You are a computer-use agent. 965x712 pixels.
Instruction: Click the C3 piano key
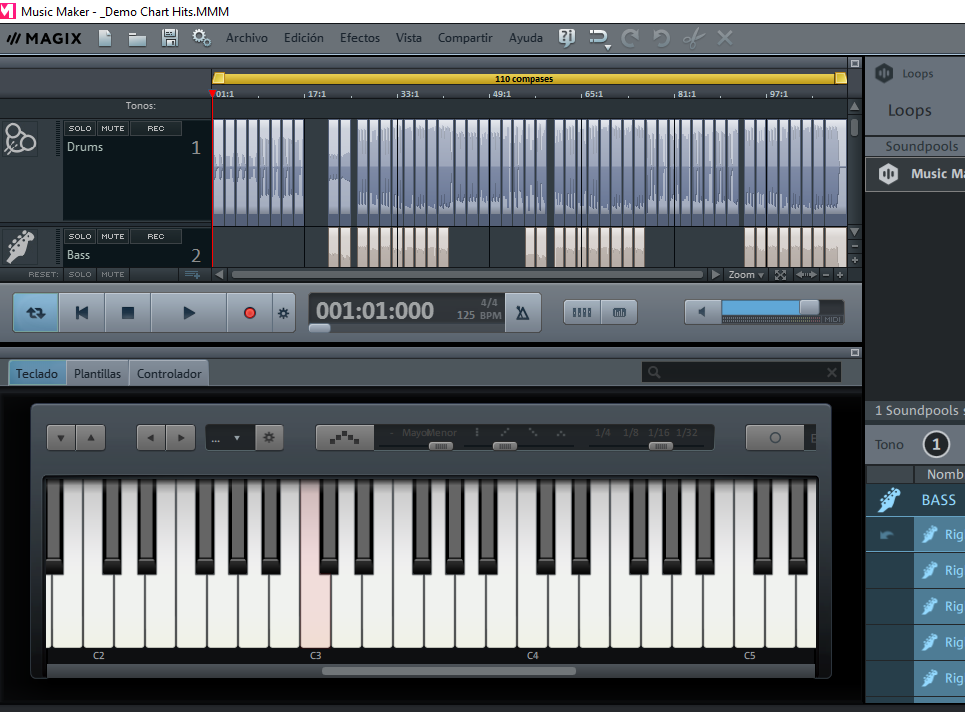coord(315,609)
